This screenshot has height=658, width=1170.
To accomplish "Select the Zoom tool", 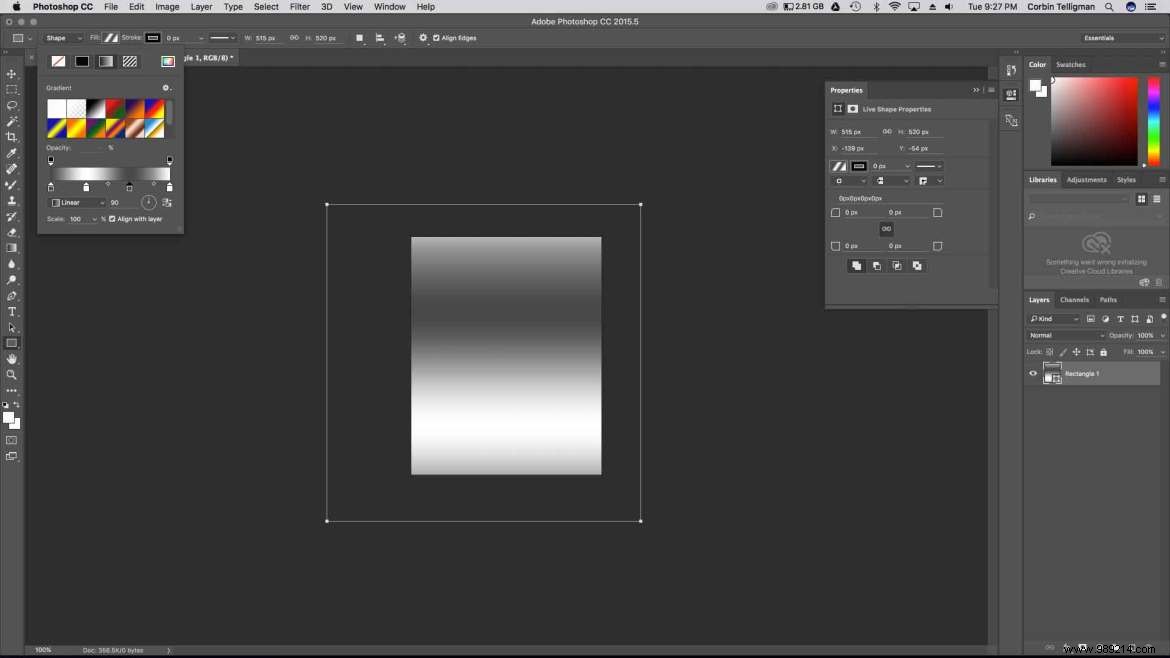I will click(x=12, y=375).
